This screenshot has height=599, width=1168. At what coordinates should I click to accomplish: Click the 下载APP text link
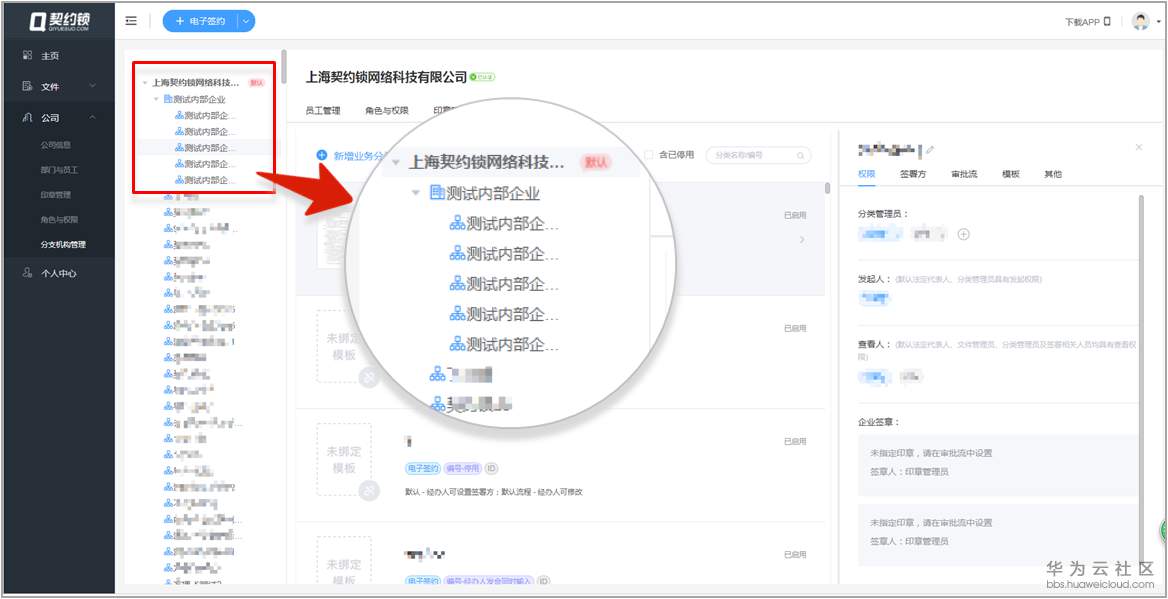[1082, 22]
